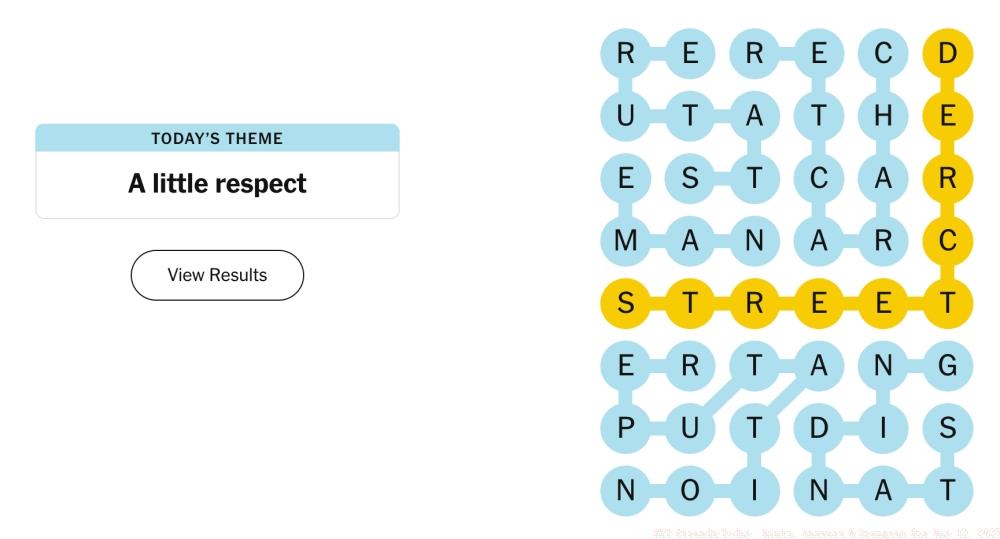Select the yellow letter D tile
The image size is (1000, 539).
point(948,53)
